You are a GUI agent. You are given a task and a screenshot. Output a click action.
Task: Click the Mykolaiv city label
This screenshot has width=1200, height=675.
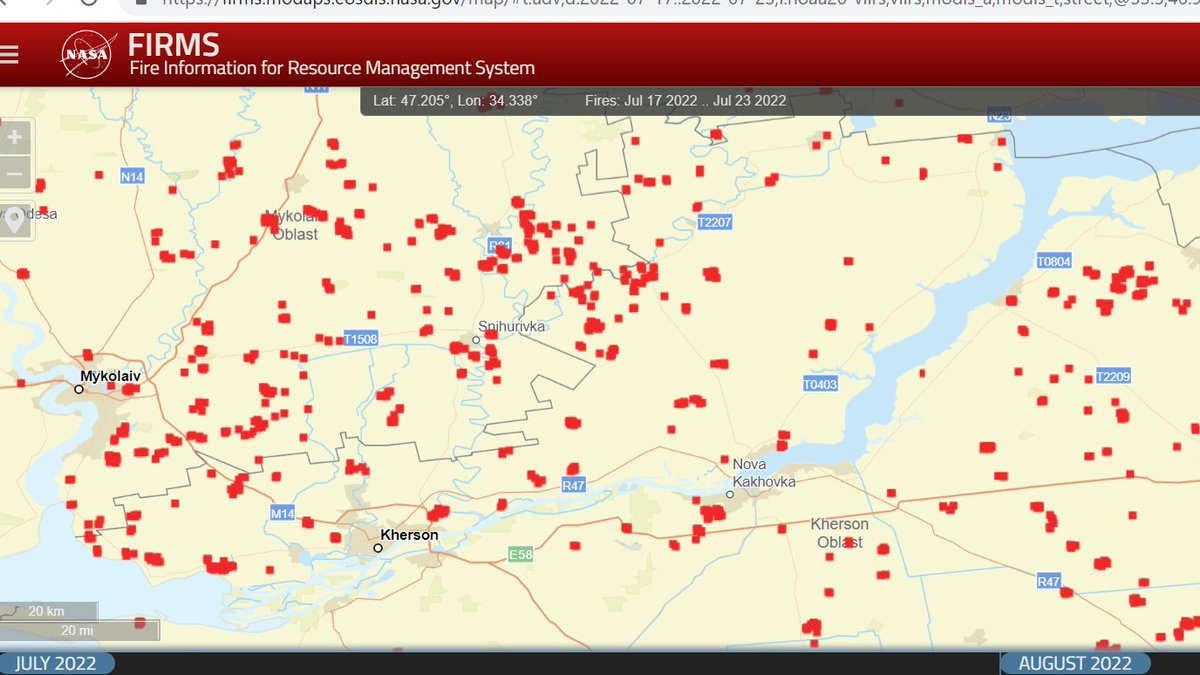(x=112, y=377)
